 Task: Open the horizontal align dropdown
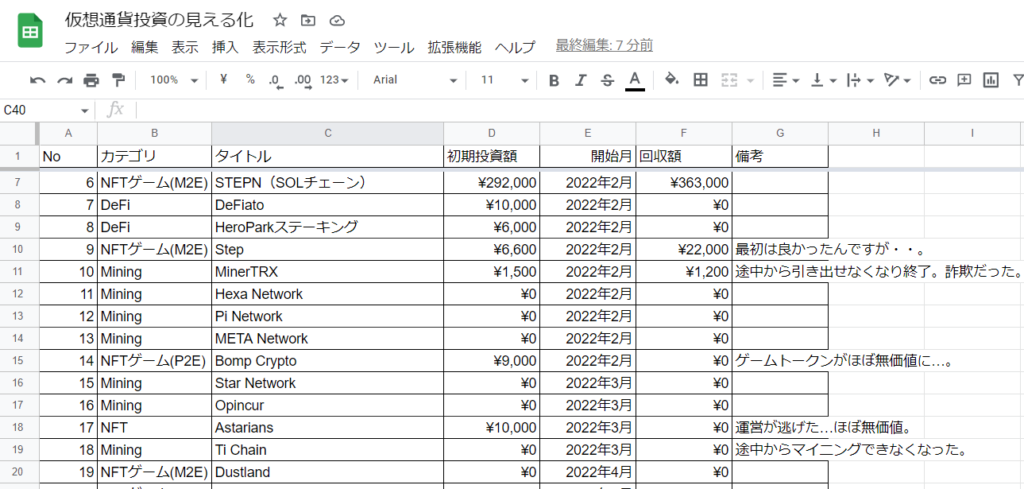click(786, 80)
